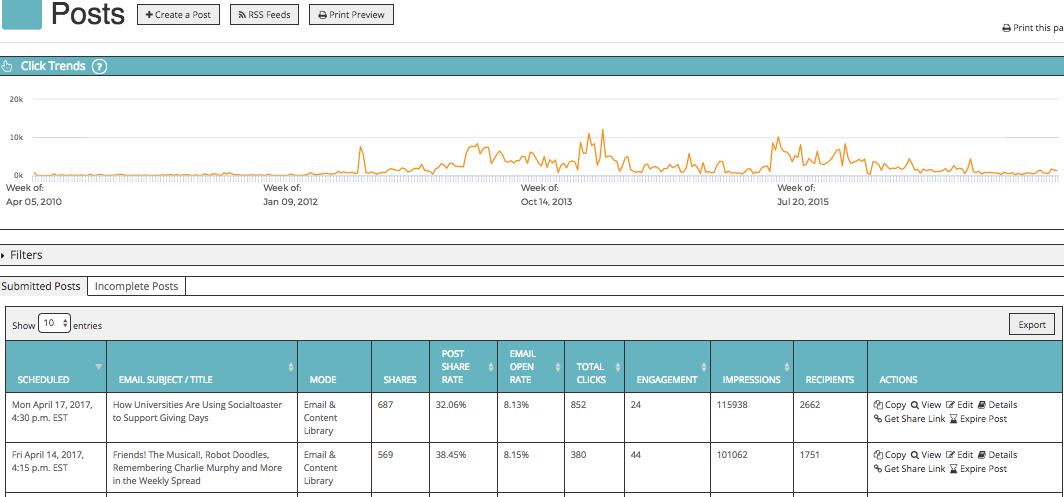Click the Export button

coord(1031,325)
